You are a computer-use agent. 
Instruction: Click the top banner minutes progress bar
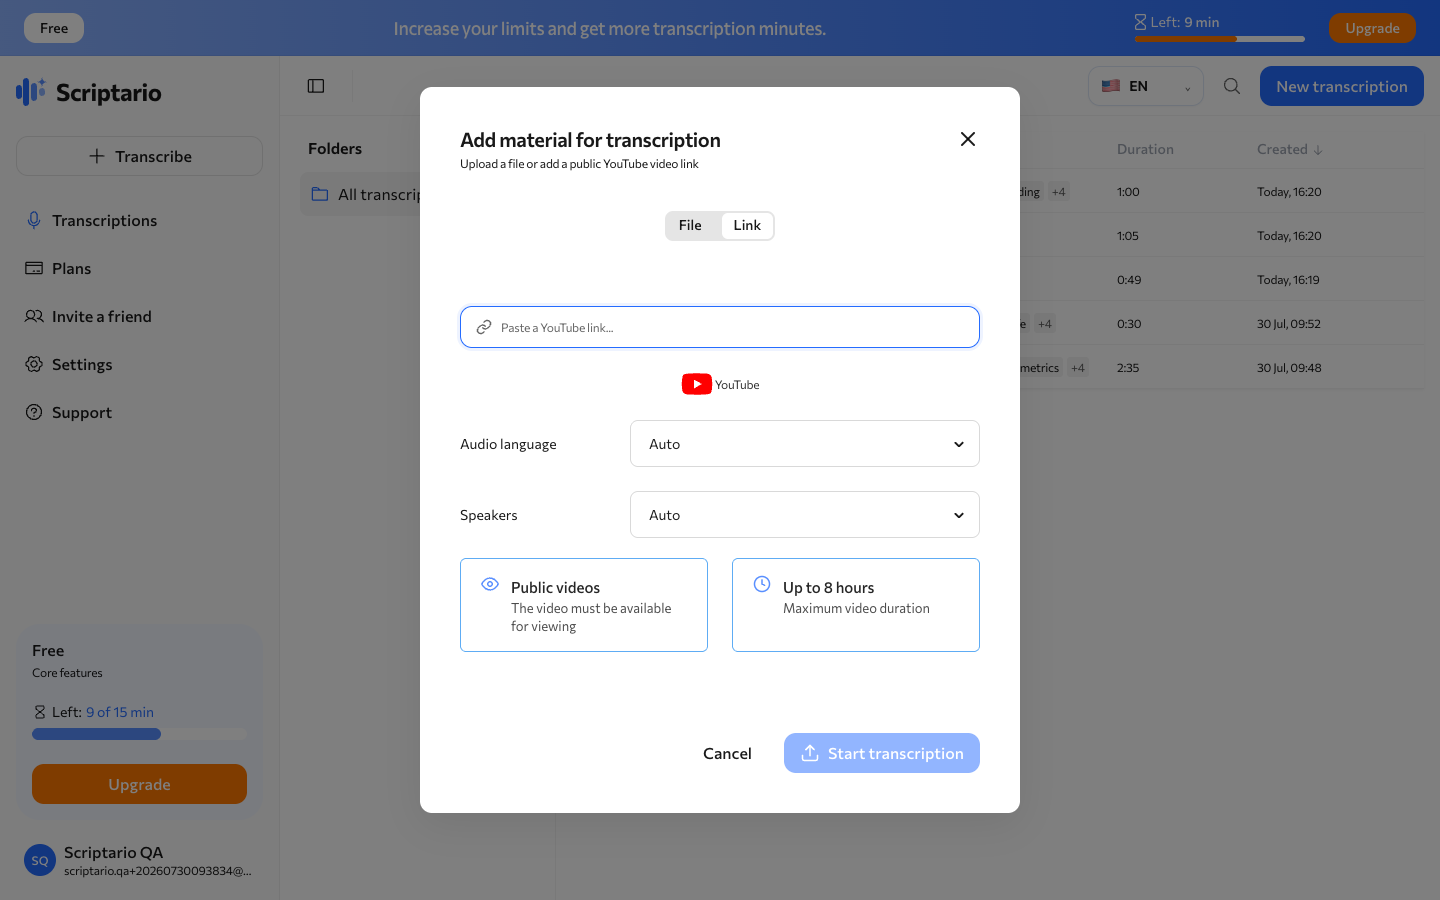point(1219,39)
